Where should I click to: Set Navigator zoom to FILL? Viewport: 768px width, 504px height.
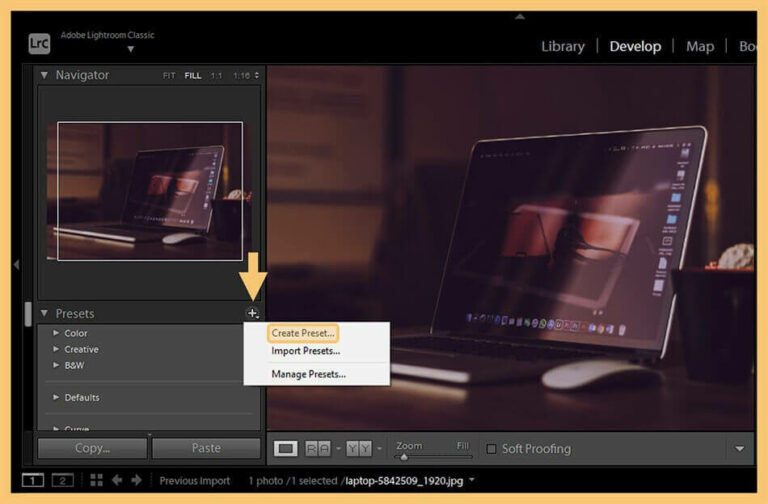192,75
